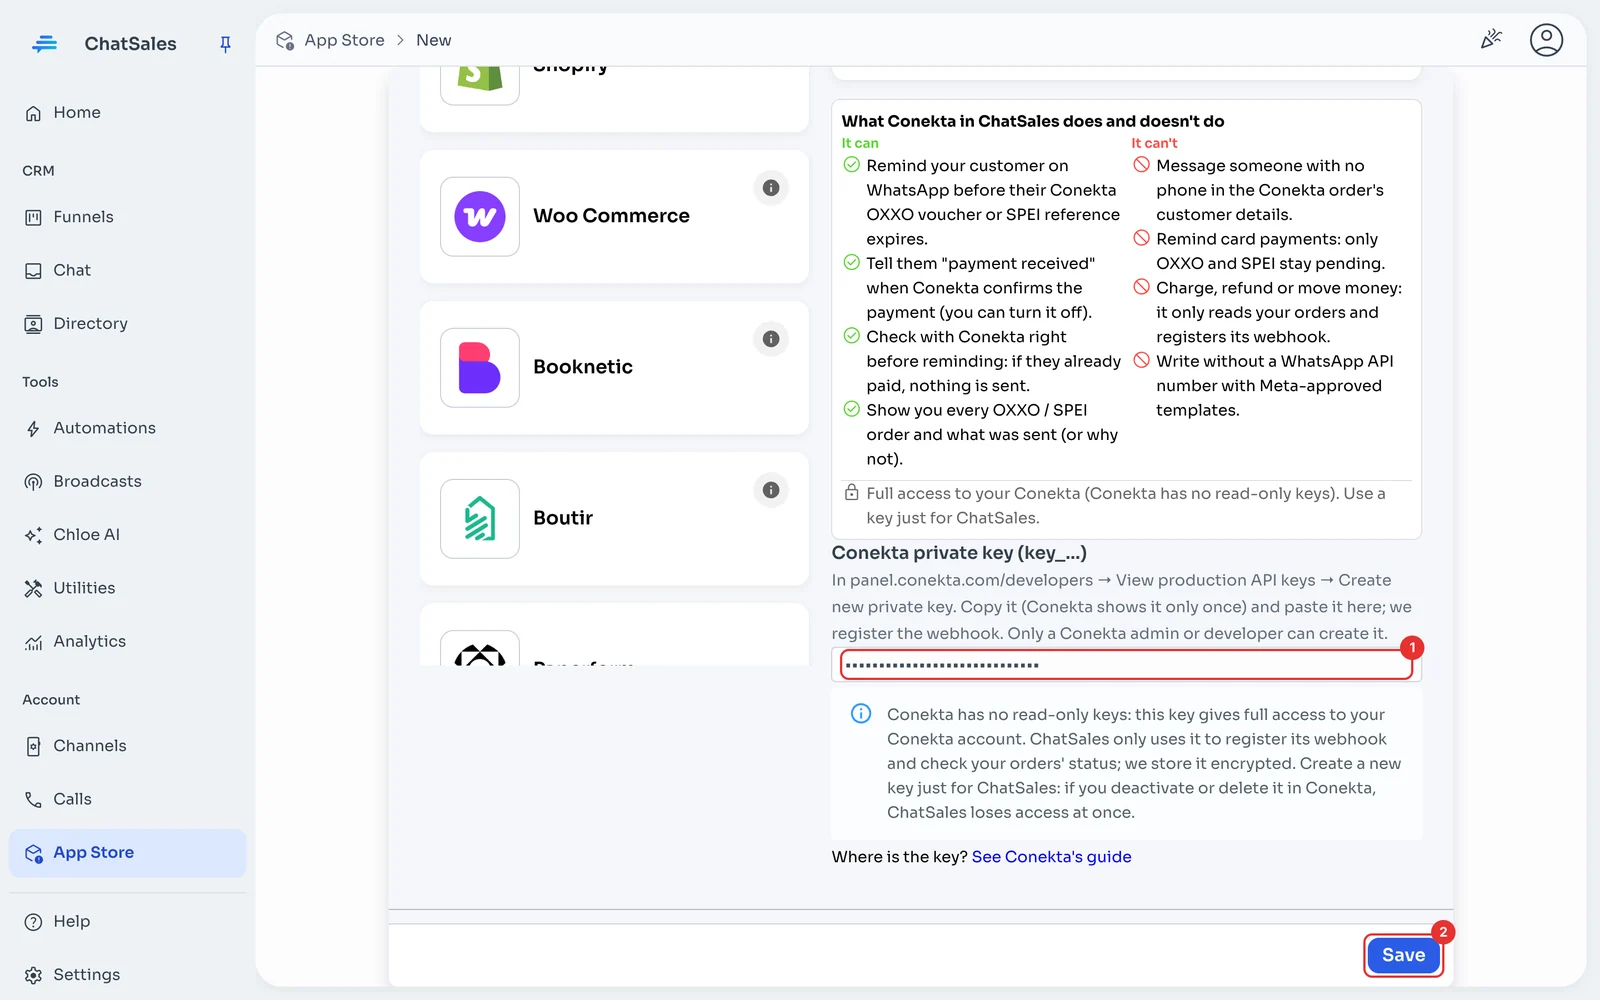Screen dimensions: 1600x1000
Task: Click the Booknetic app name
Action: click(x=583, y=367)
